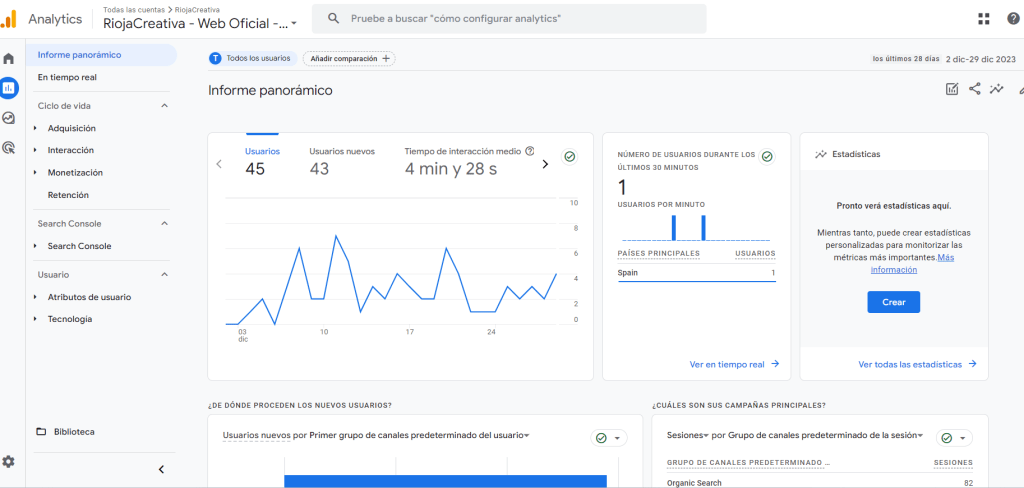Open Ver en tiempo real link
Viewport: 1024px width, 488px height.
(735, 364)
